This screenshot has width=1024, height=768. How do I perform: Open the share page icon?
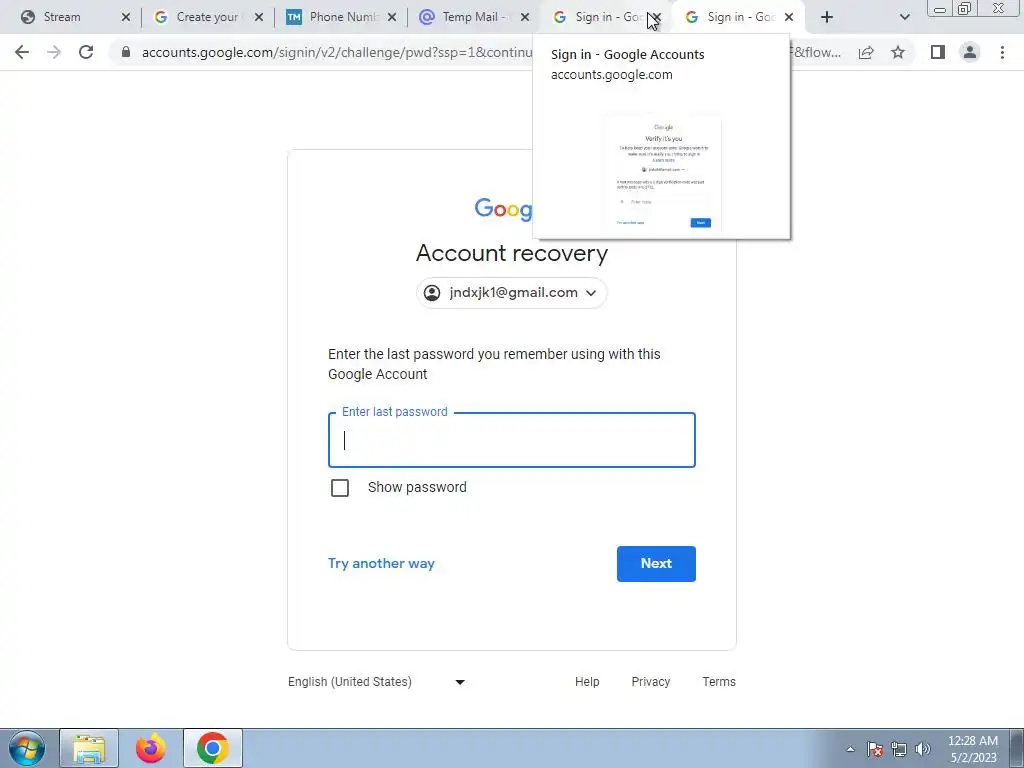[x=866, y=52]
